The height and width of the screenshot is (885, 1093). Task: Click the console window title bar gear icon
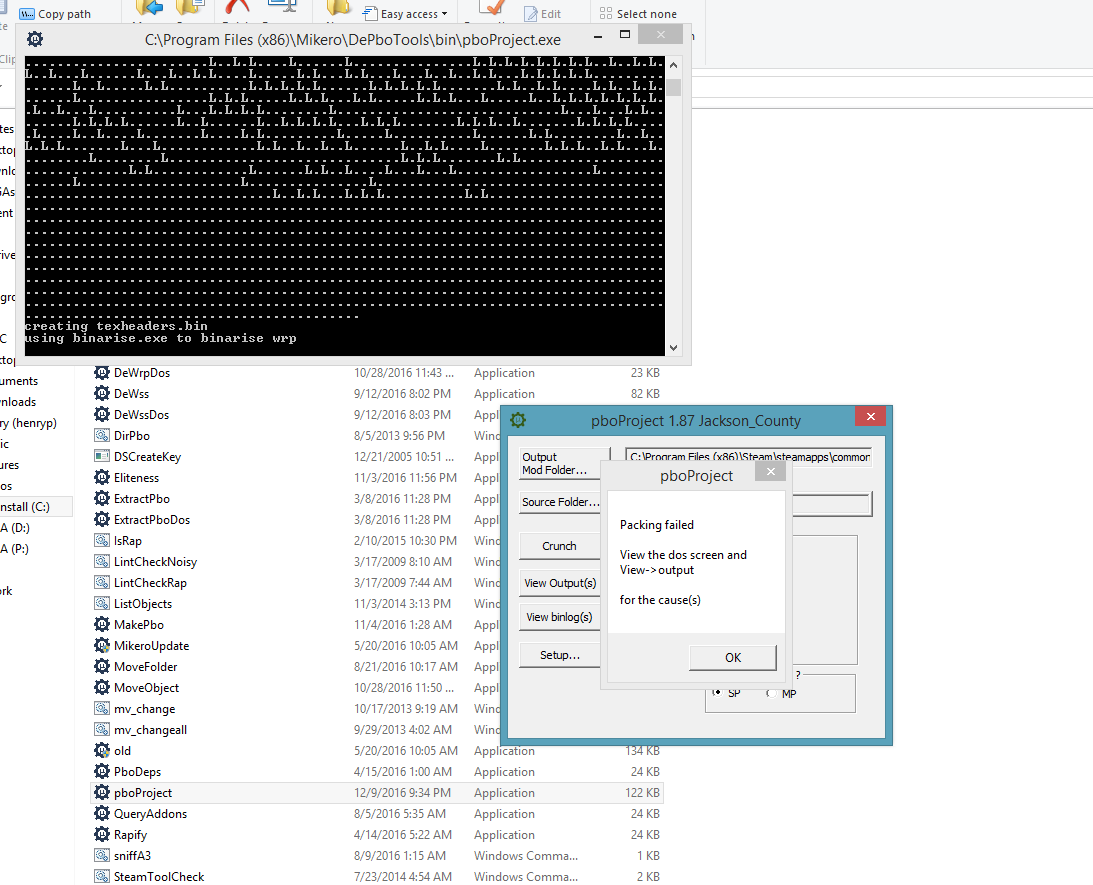coord(35,39)
